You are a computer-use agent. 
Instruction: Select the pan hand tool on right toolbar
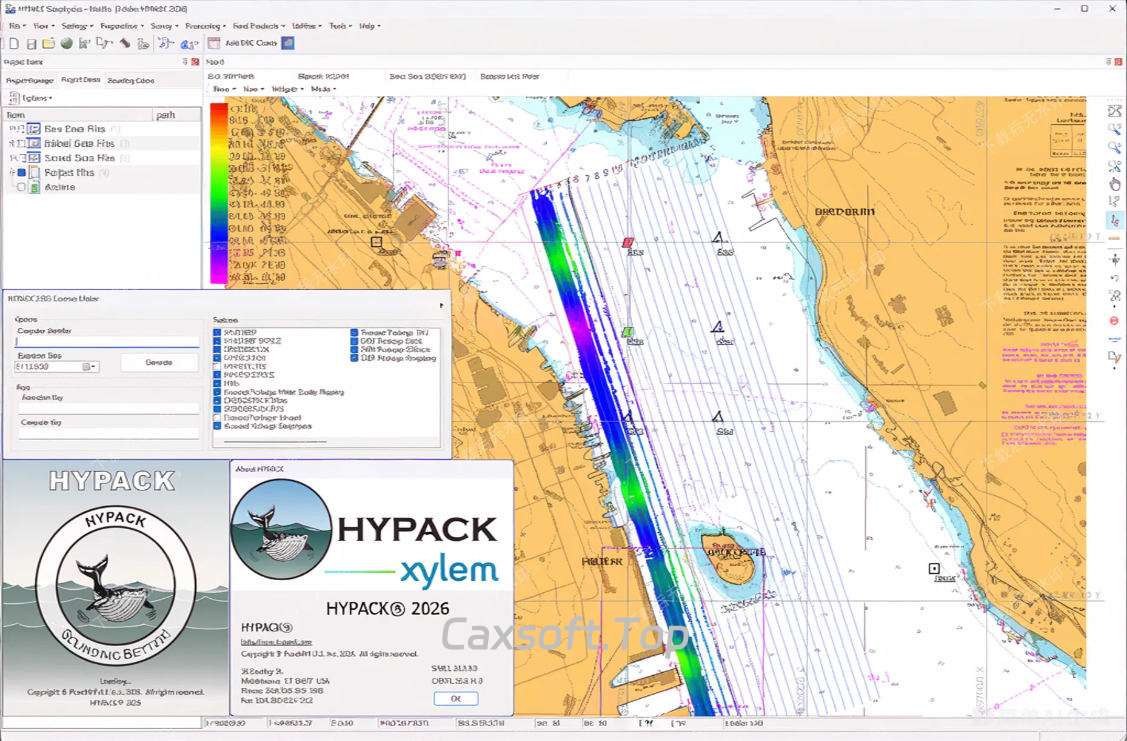[1114, 184]
